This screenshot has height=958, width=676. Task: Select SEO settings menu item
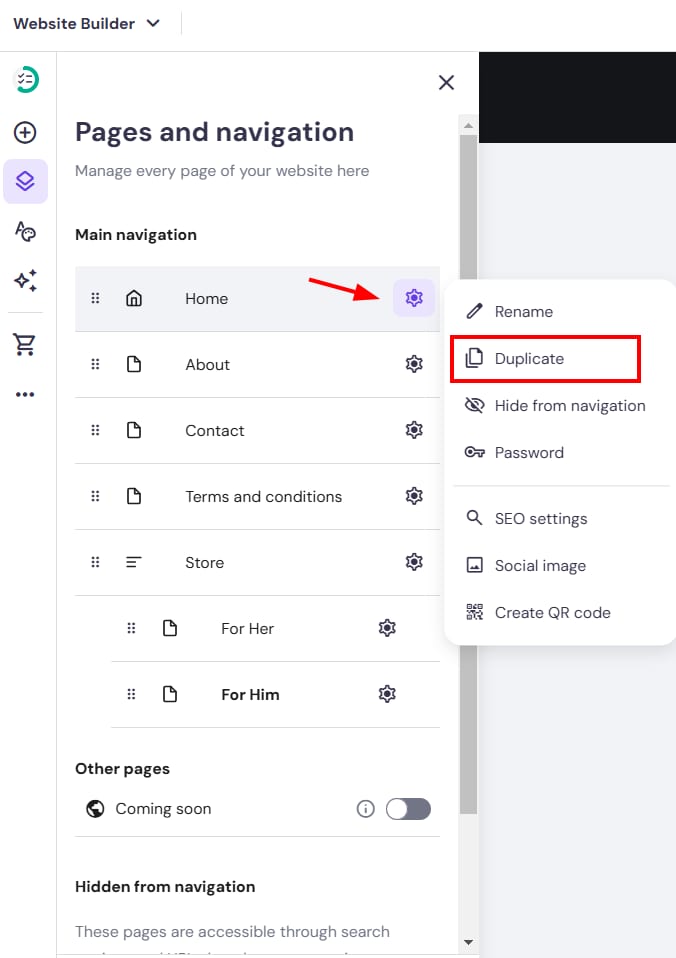pos(540,518)
